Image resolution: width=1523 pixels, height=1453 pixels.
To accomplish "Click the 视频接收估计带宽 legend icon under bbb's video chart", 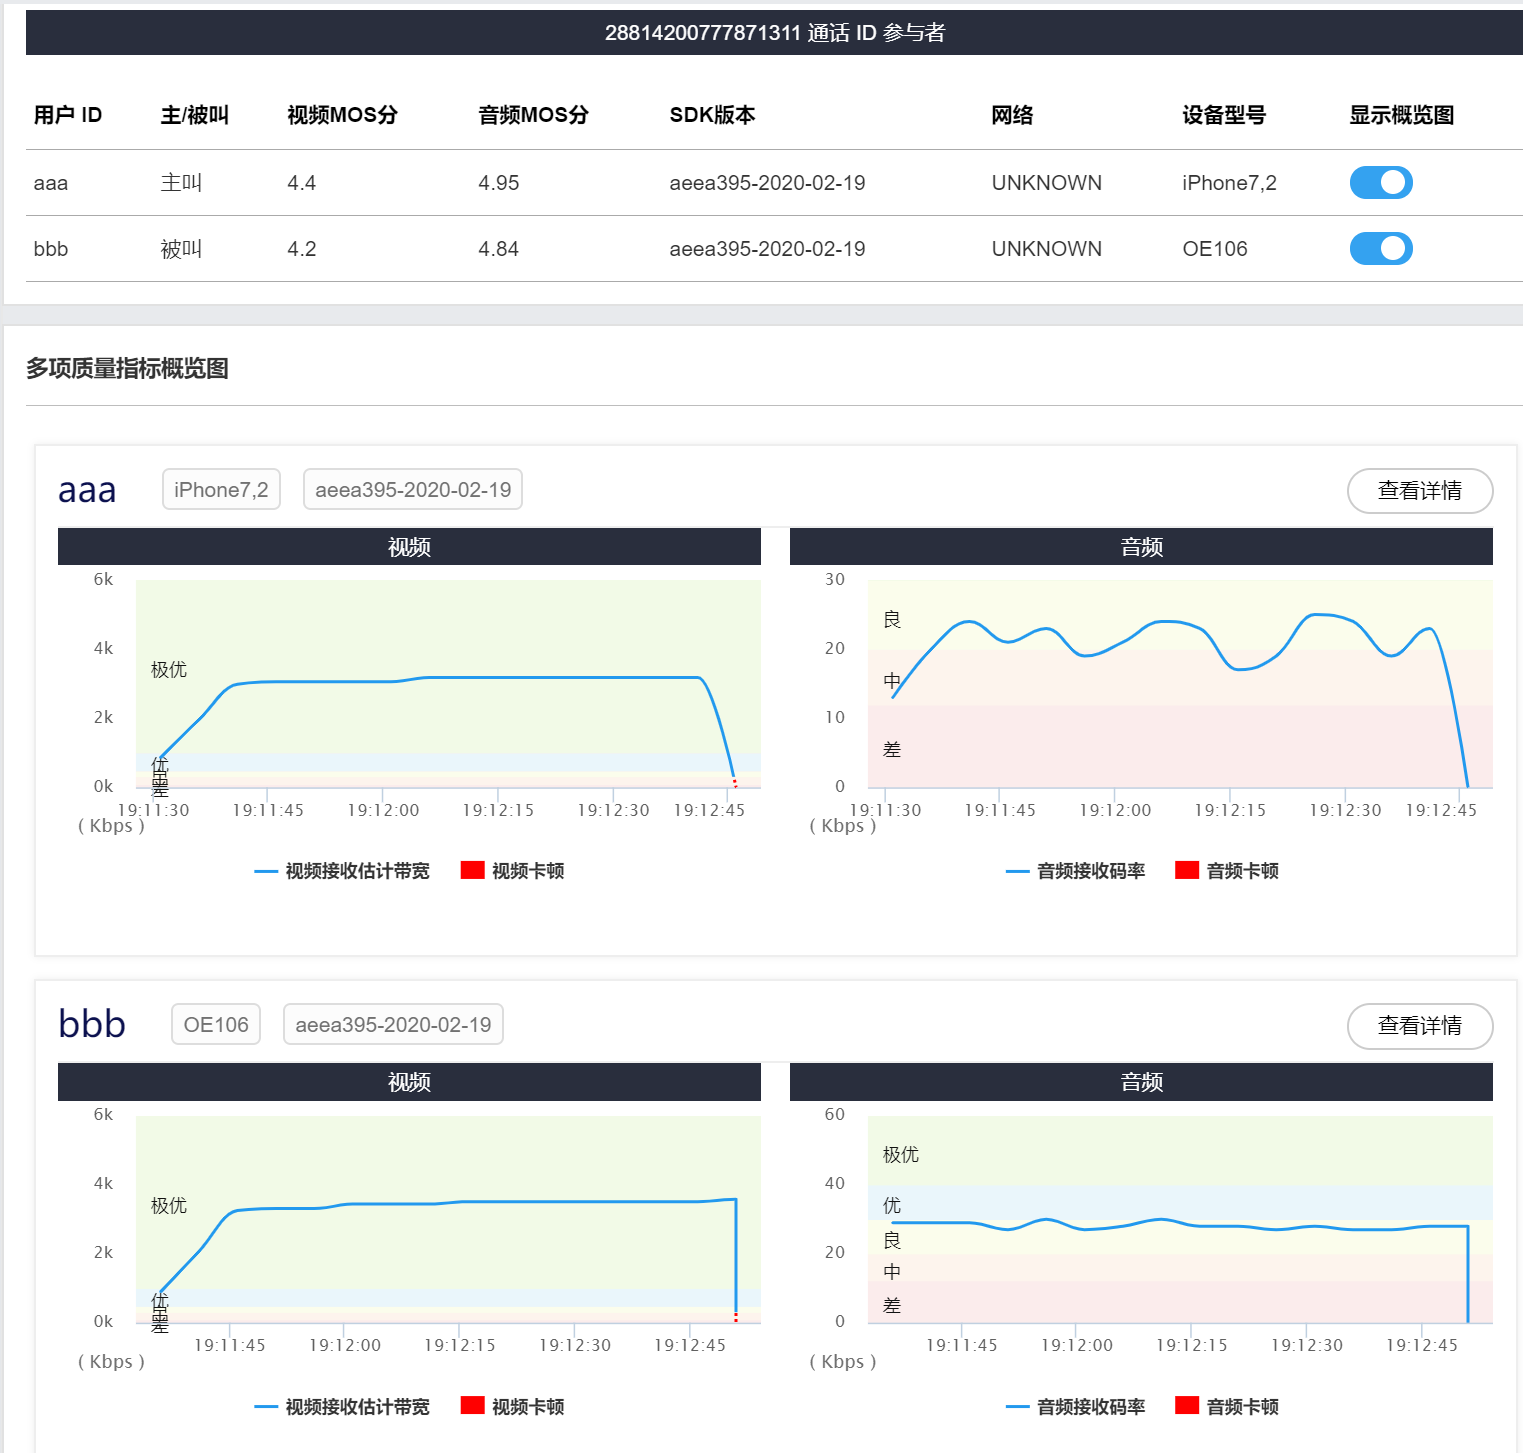I will pos(264,1406).
